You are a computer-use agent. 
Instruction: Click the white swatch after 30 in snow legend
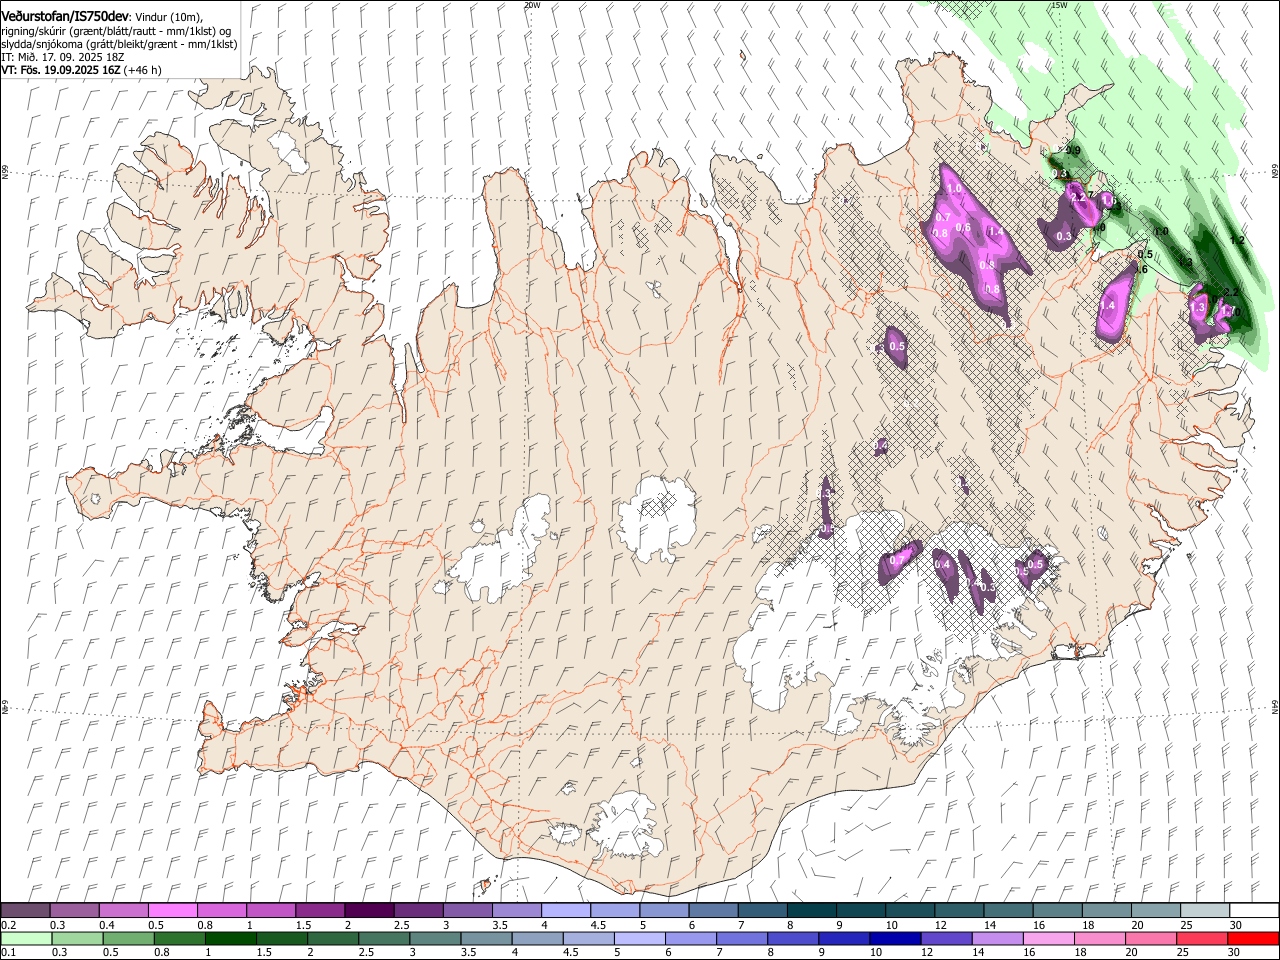pos(1254,910)
